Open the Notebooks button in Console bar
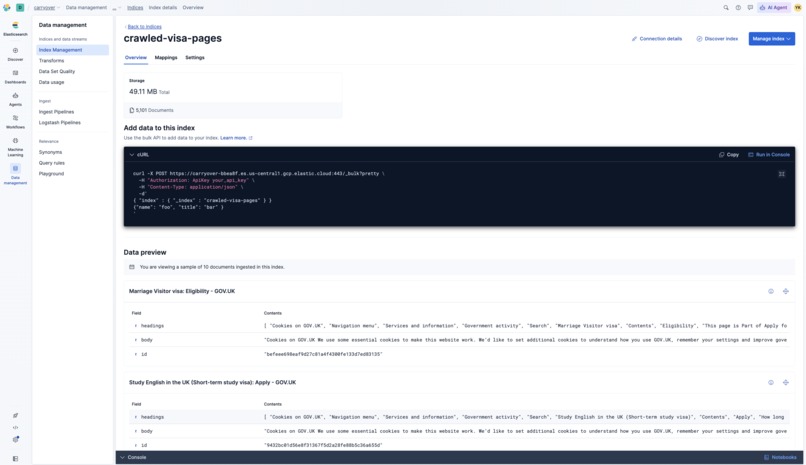 (x=780, y=457)
